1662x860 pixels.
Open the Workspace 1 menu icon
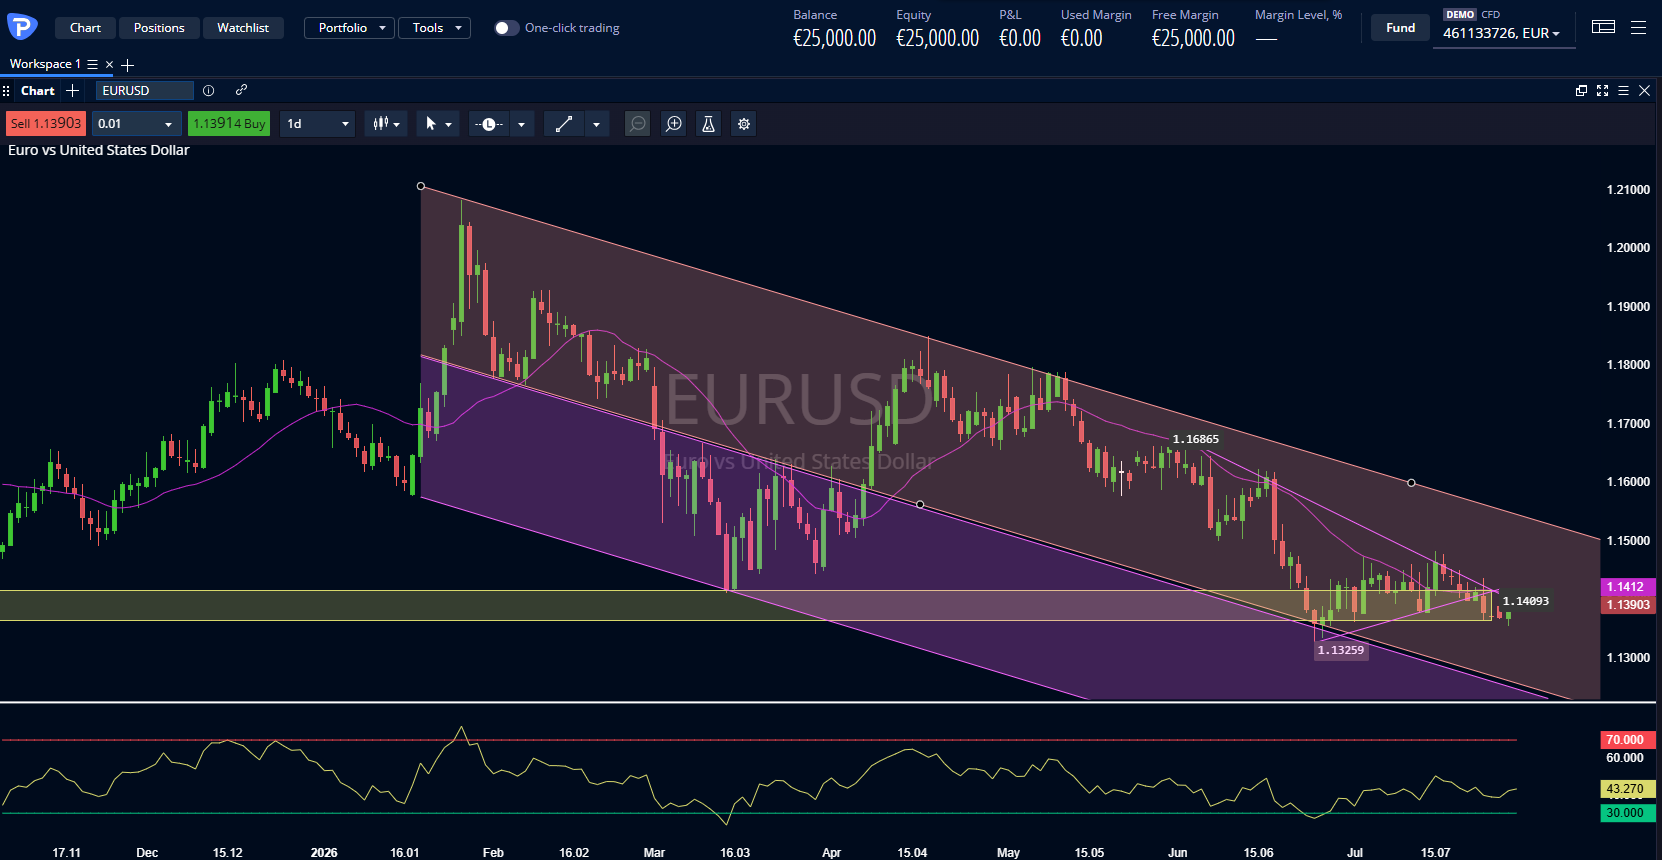point(93,64)
